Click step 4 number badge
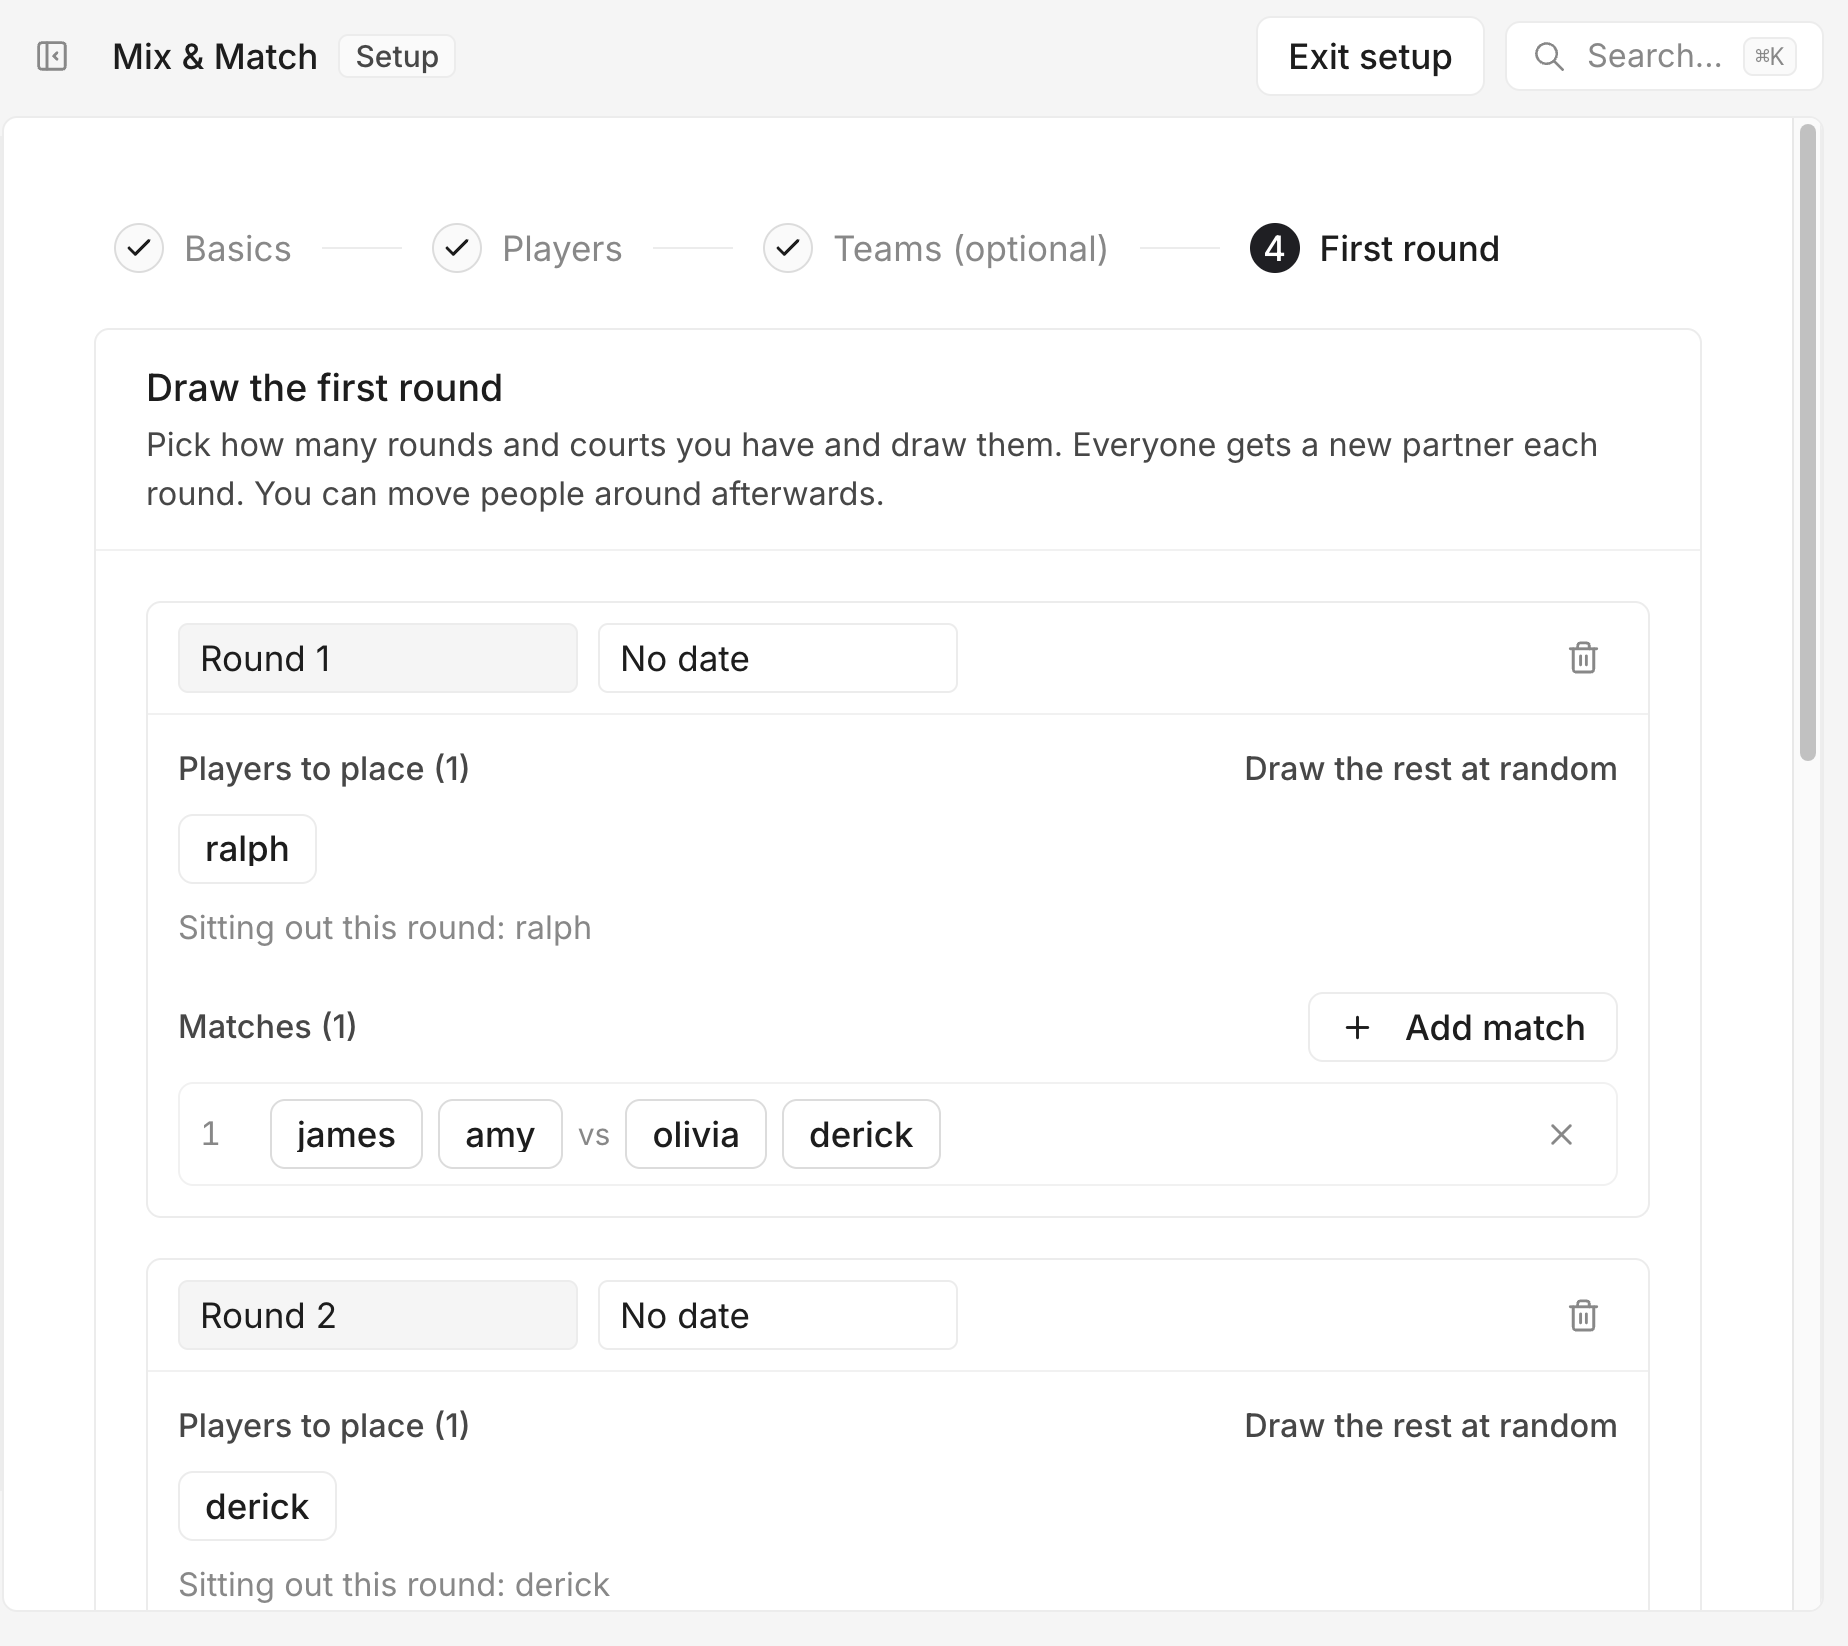This screenshot has height=1646, width=1848. [x=1274, y=248]
